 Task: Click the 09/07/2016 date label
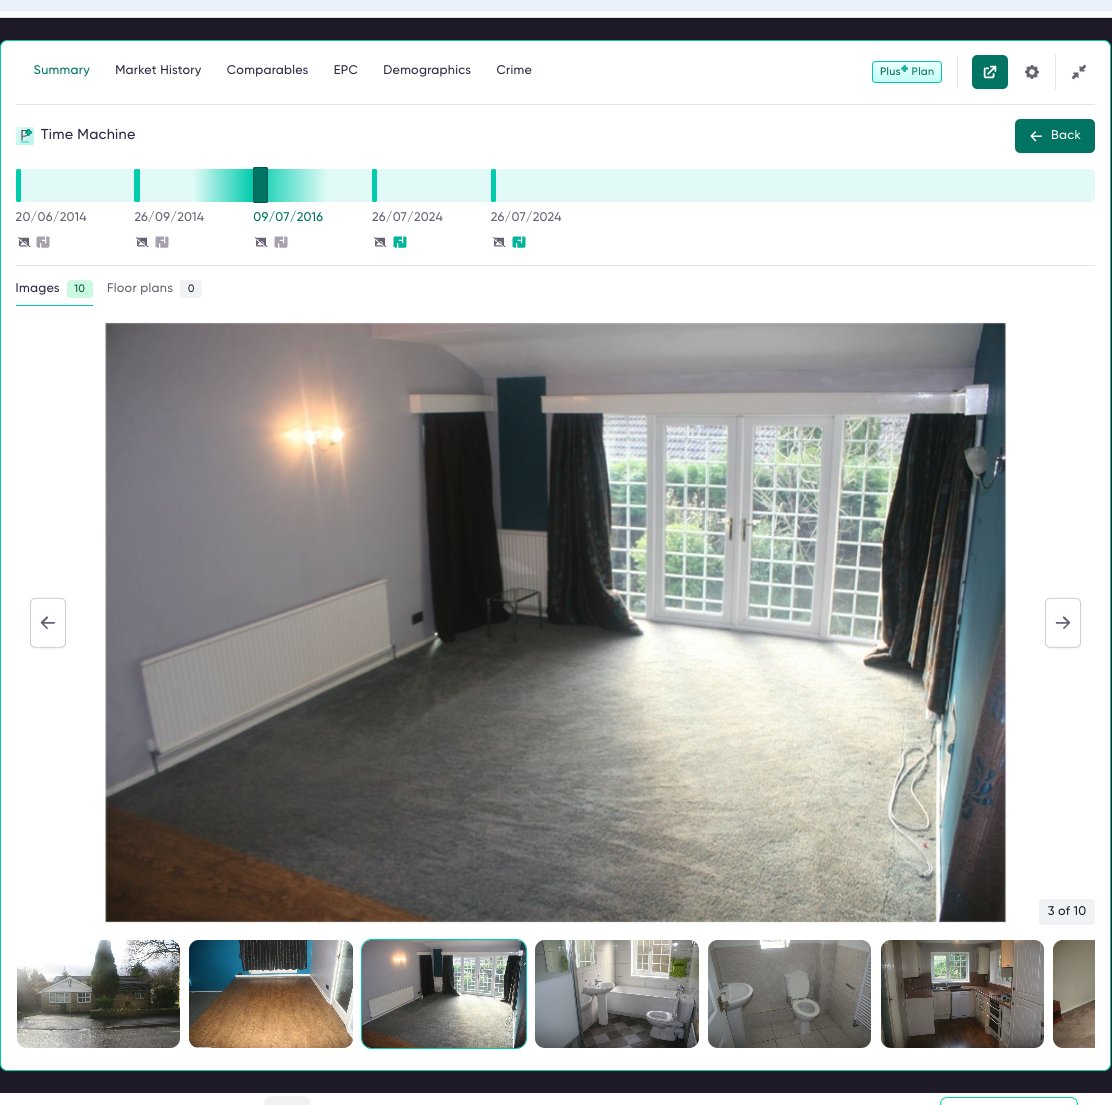288,217
